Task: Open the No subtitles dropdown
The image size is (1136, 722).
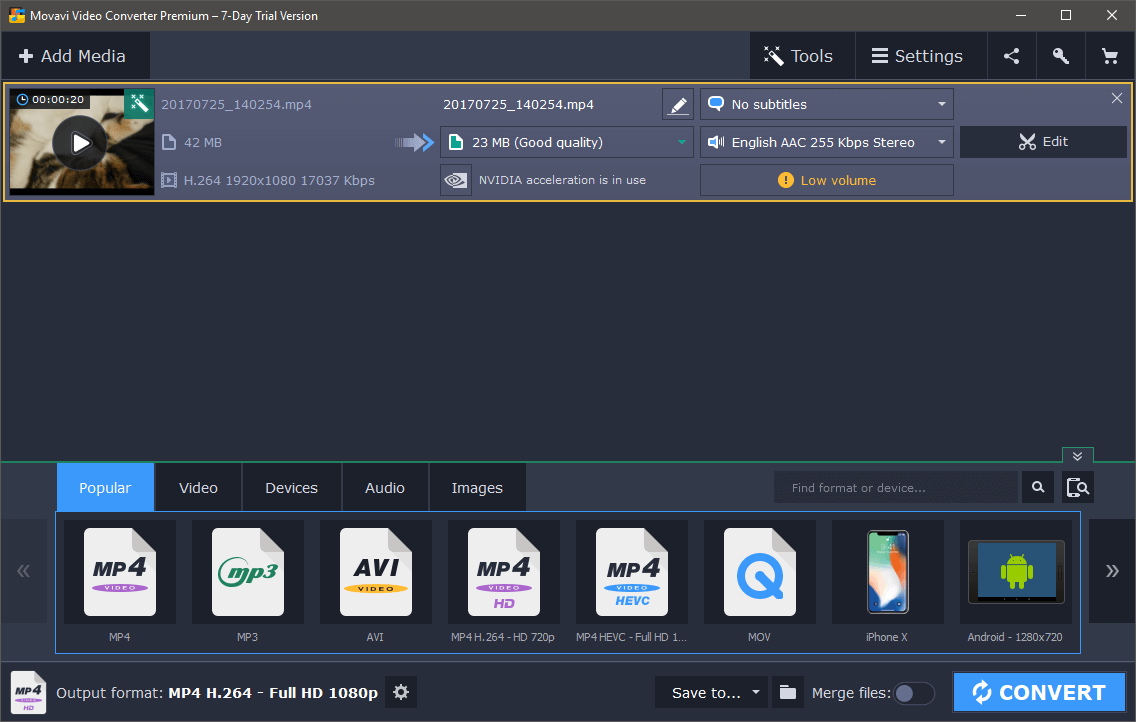Action: click(x=826, y=103)
